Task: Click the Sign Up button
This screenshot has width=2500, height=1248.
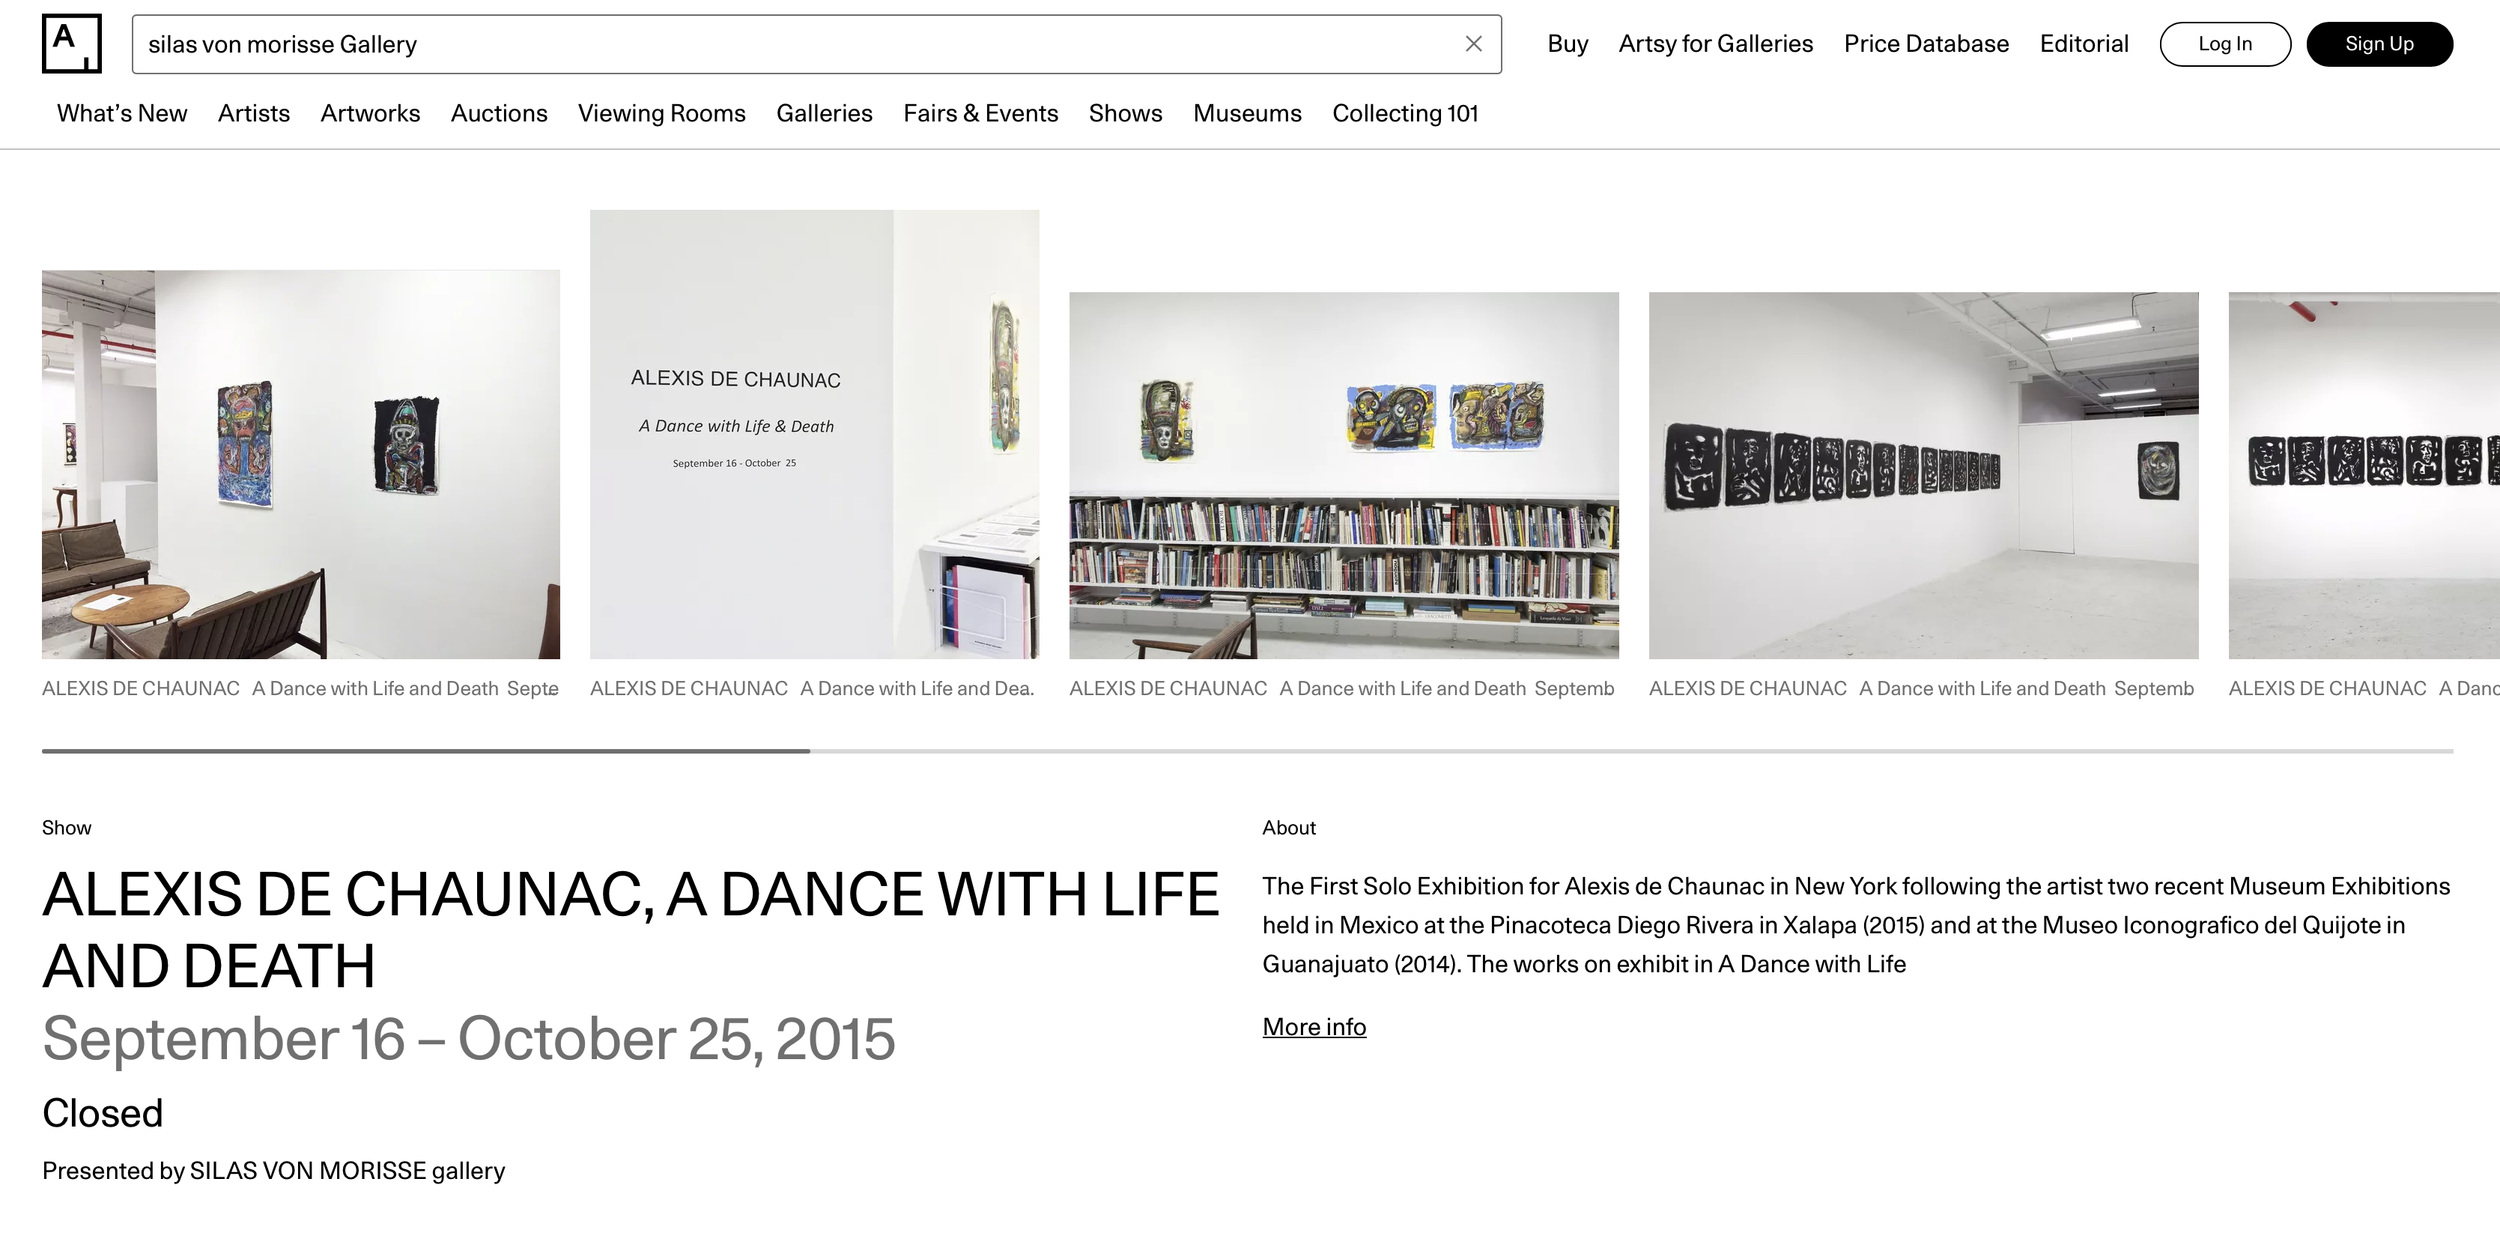Action: (x=2379, y=44)
